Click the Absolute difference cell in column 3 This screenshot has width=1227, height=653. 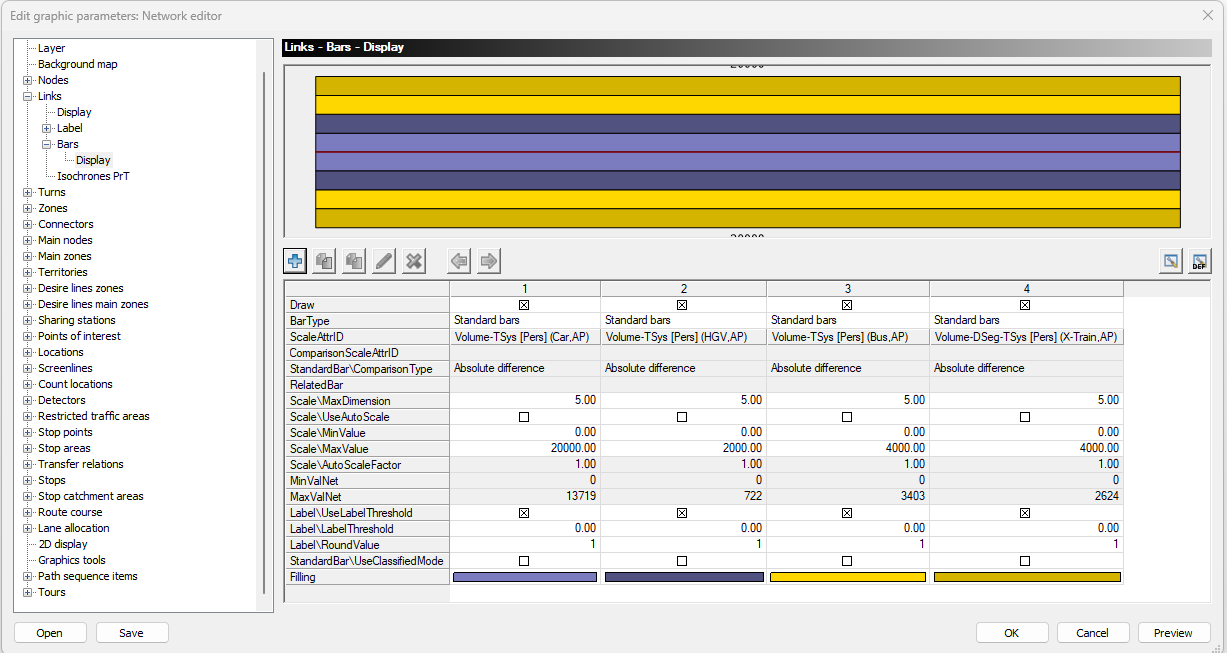pyautogui.click(x=848, y=368)
